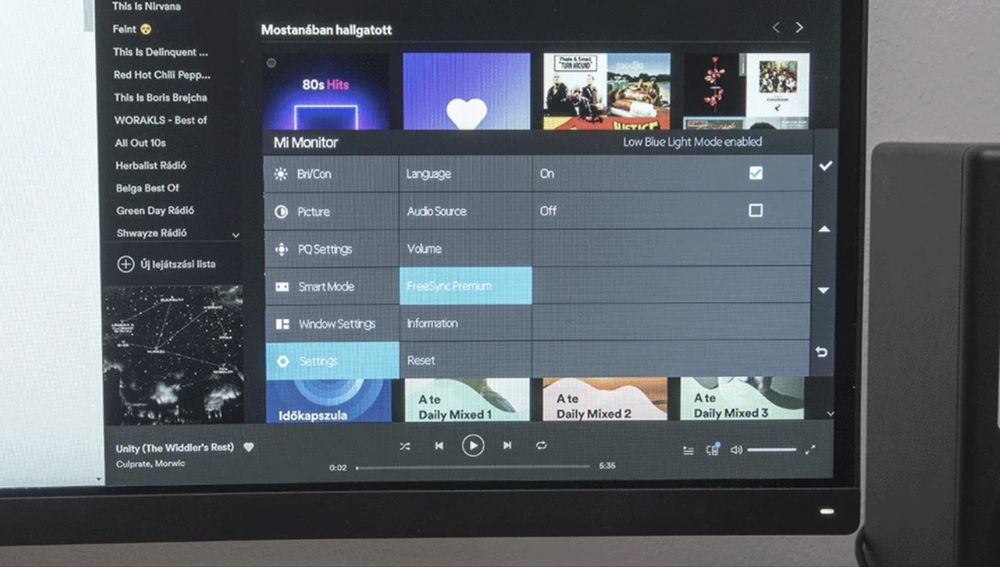Select Bri/Con sun icon in monitor menu
Image resolution: width=1000 pixels, height=567 pixels.
pyautogui.click(x=281, y=173)
